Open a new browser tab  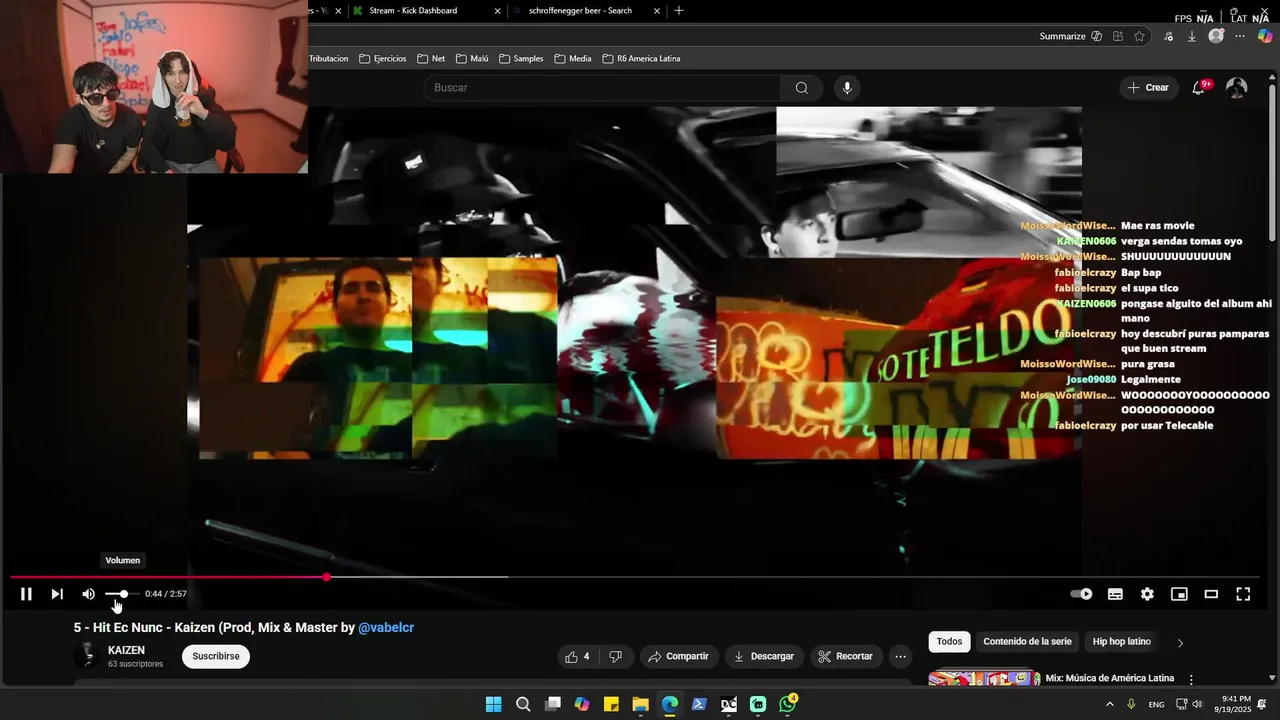coord(679,11)
